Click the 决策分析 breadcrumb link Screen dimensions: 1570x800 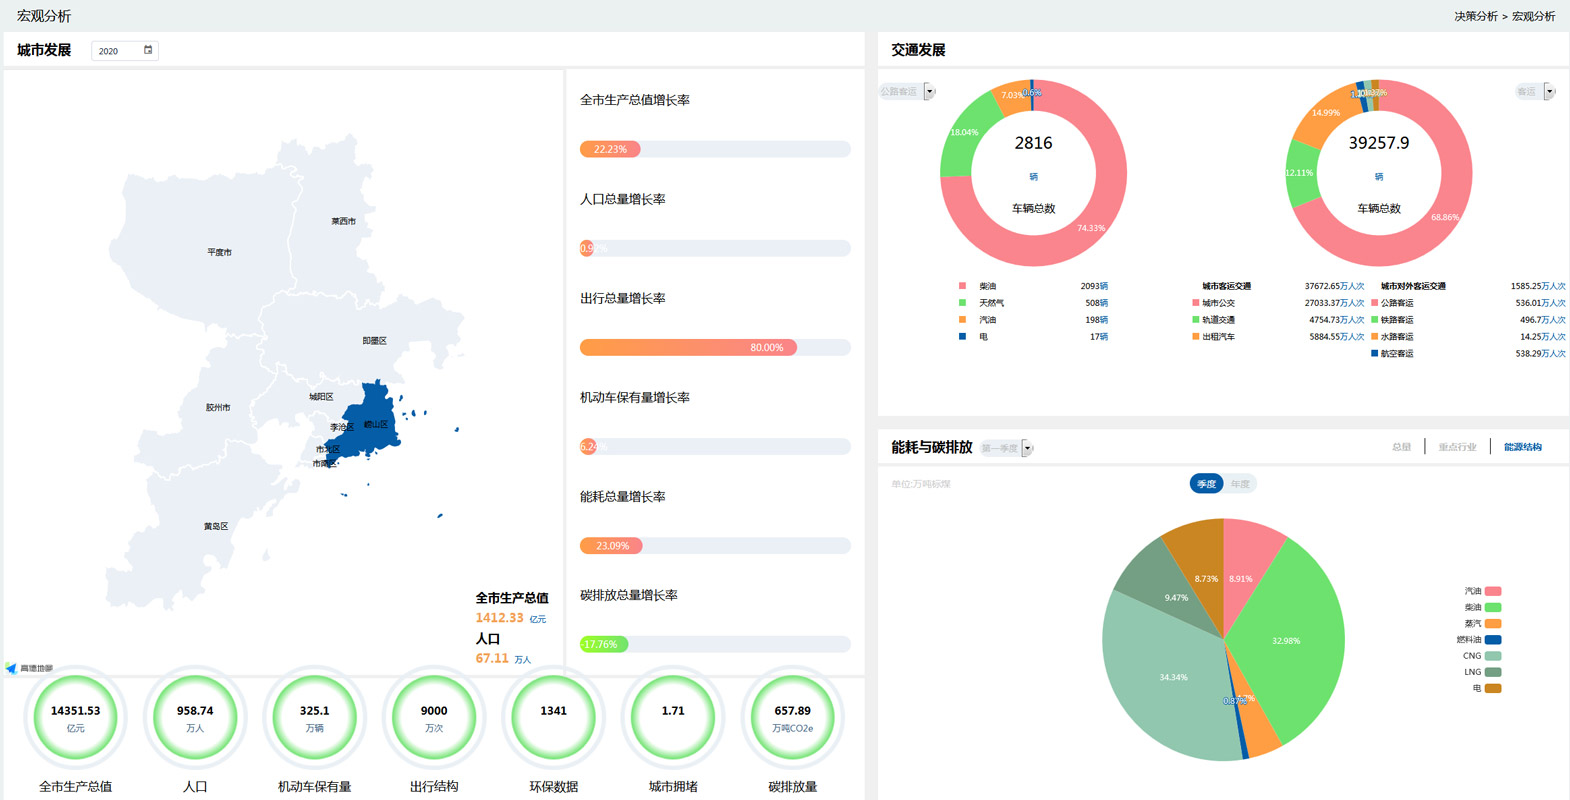[1475, 16]
